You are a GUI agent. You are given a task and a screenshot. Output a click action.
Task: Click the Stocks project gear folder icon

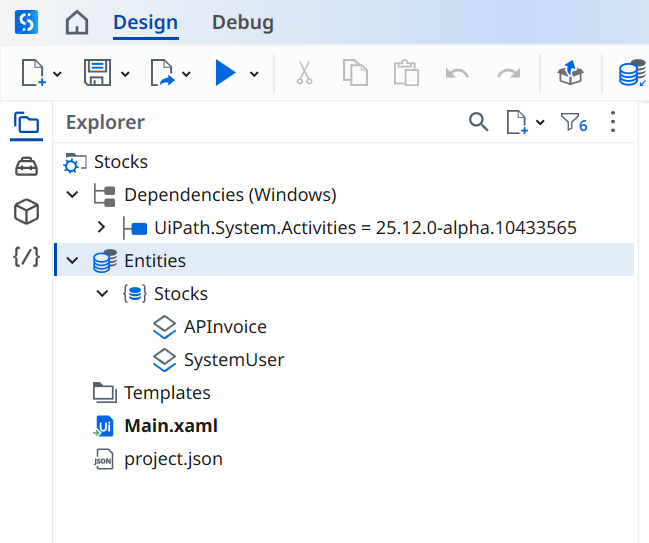pyautogui.click(x=75, y=163)
